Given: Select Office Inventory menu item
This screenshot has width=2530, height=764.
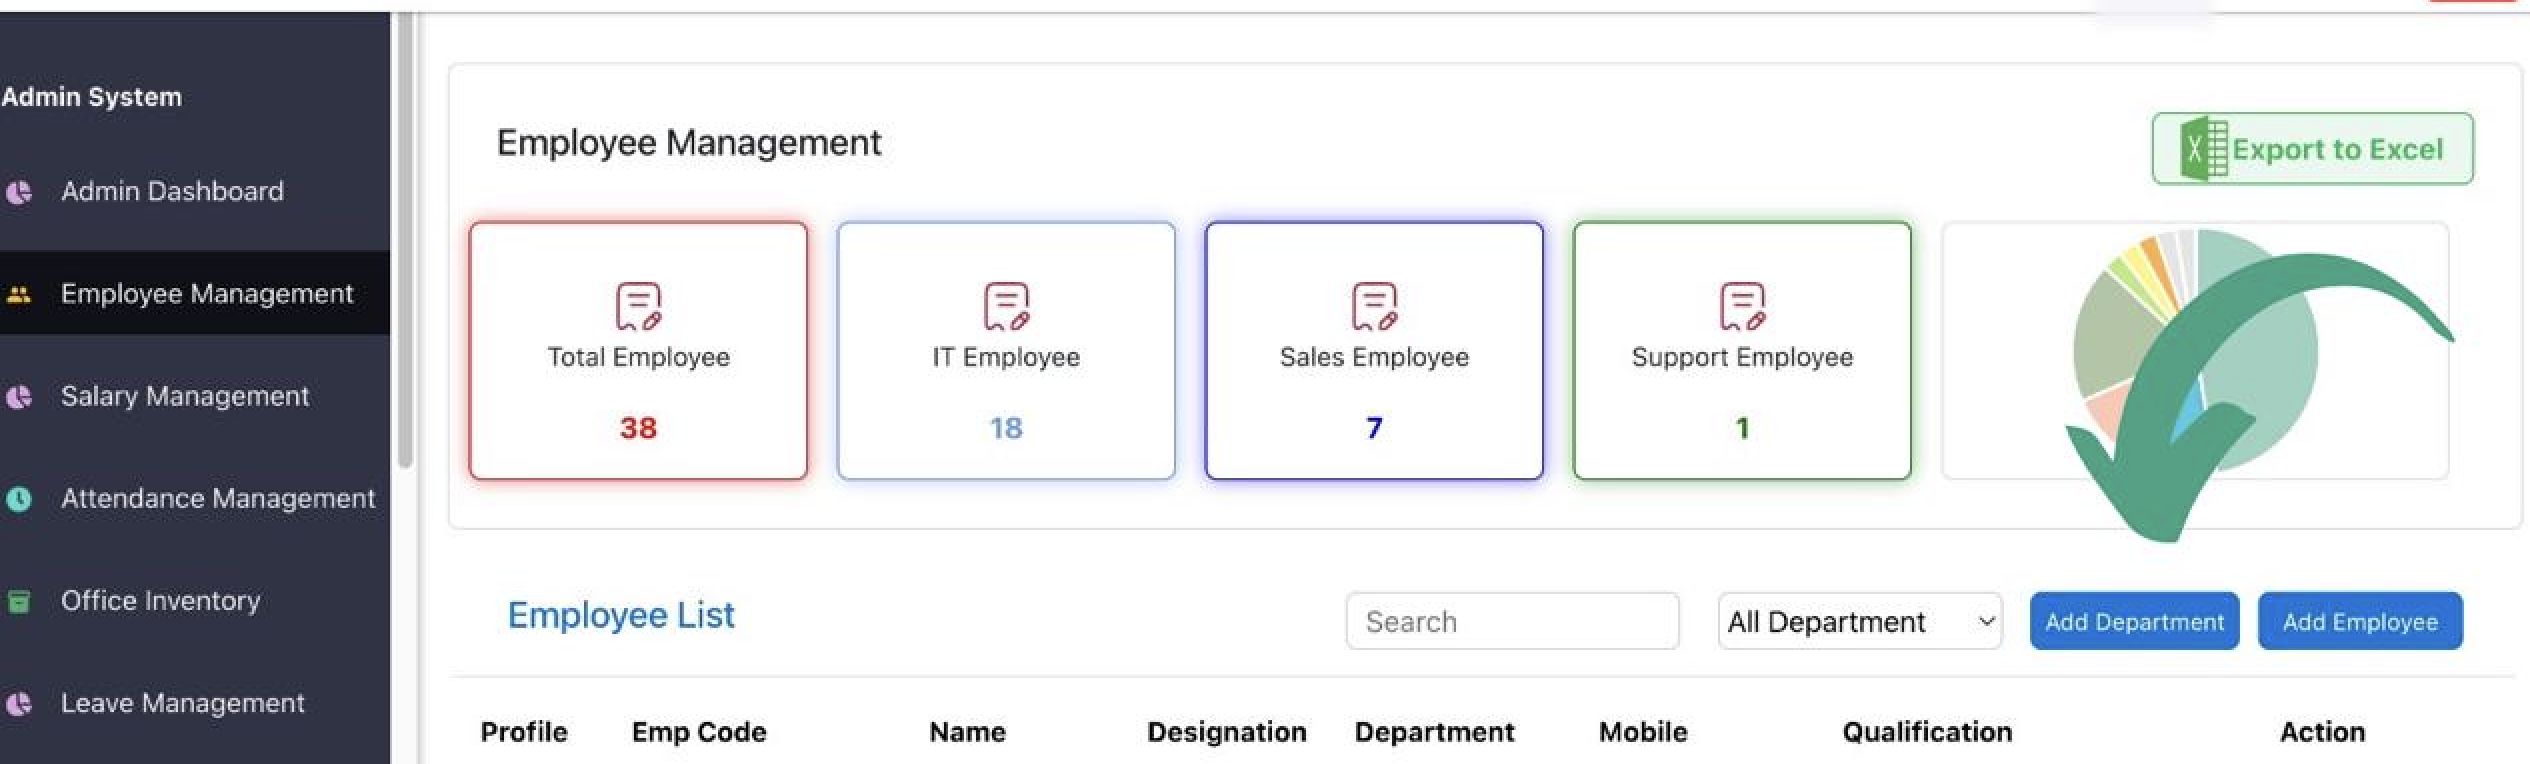Looking at the screenshot, I should pos(160,600).
